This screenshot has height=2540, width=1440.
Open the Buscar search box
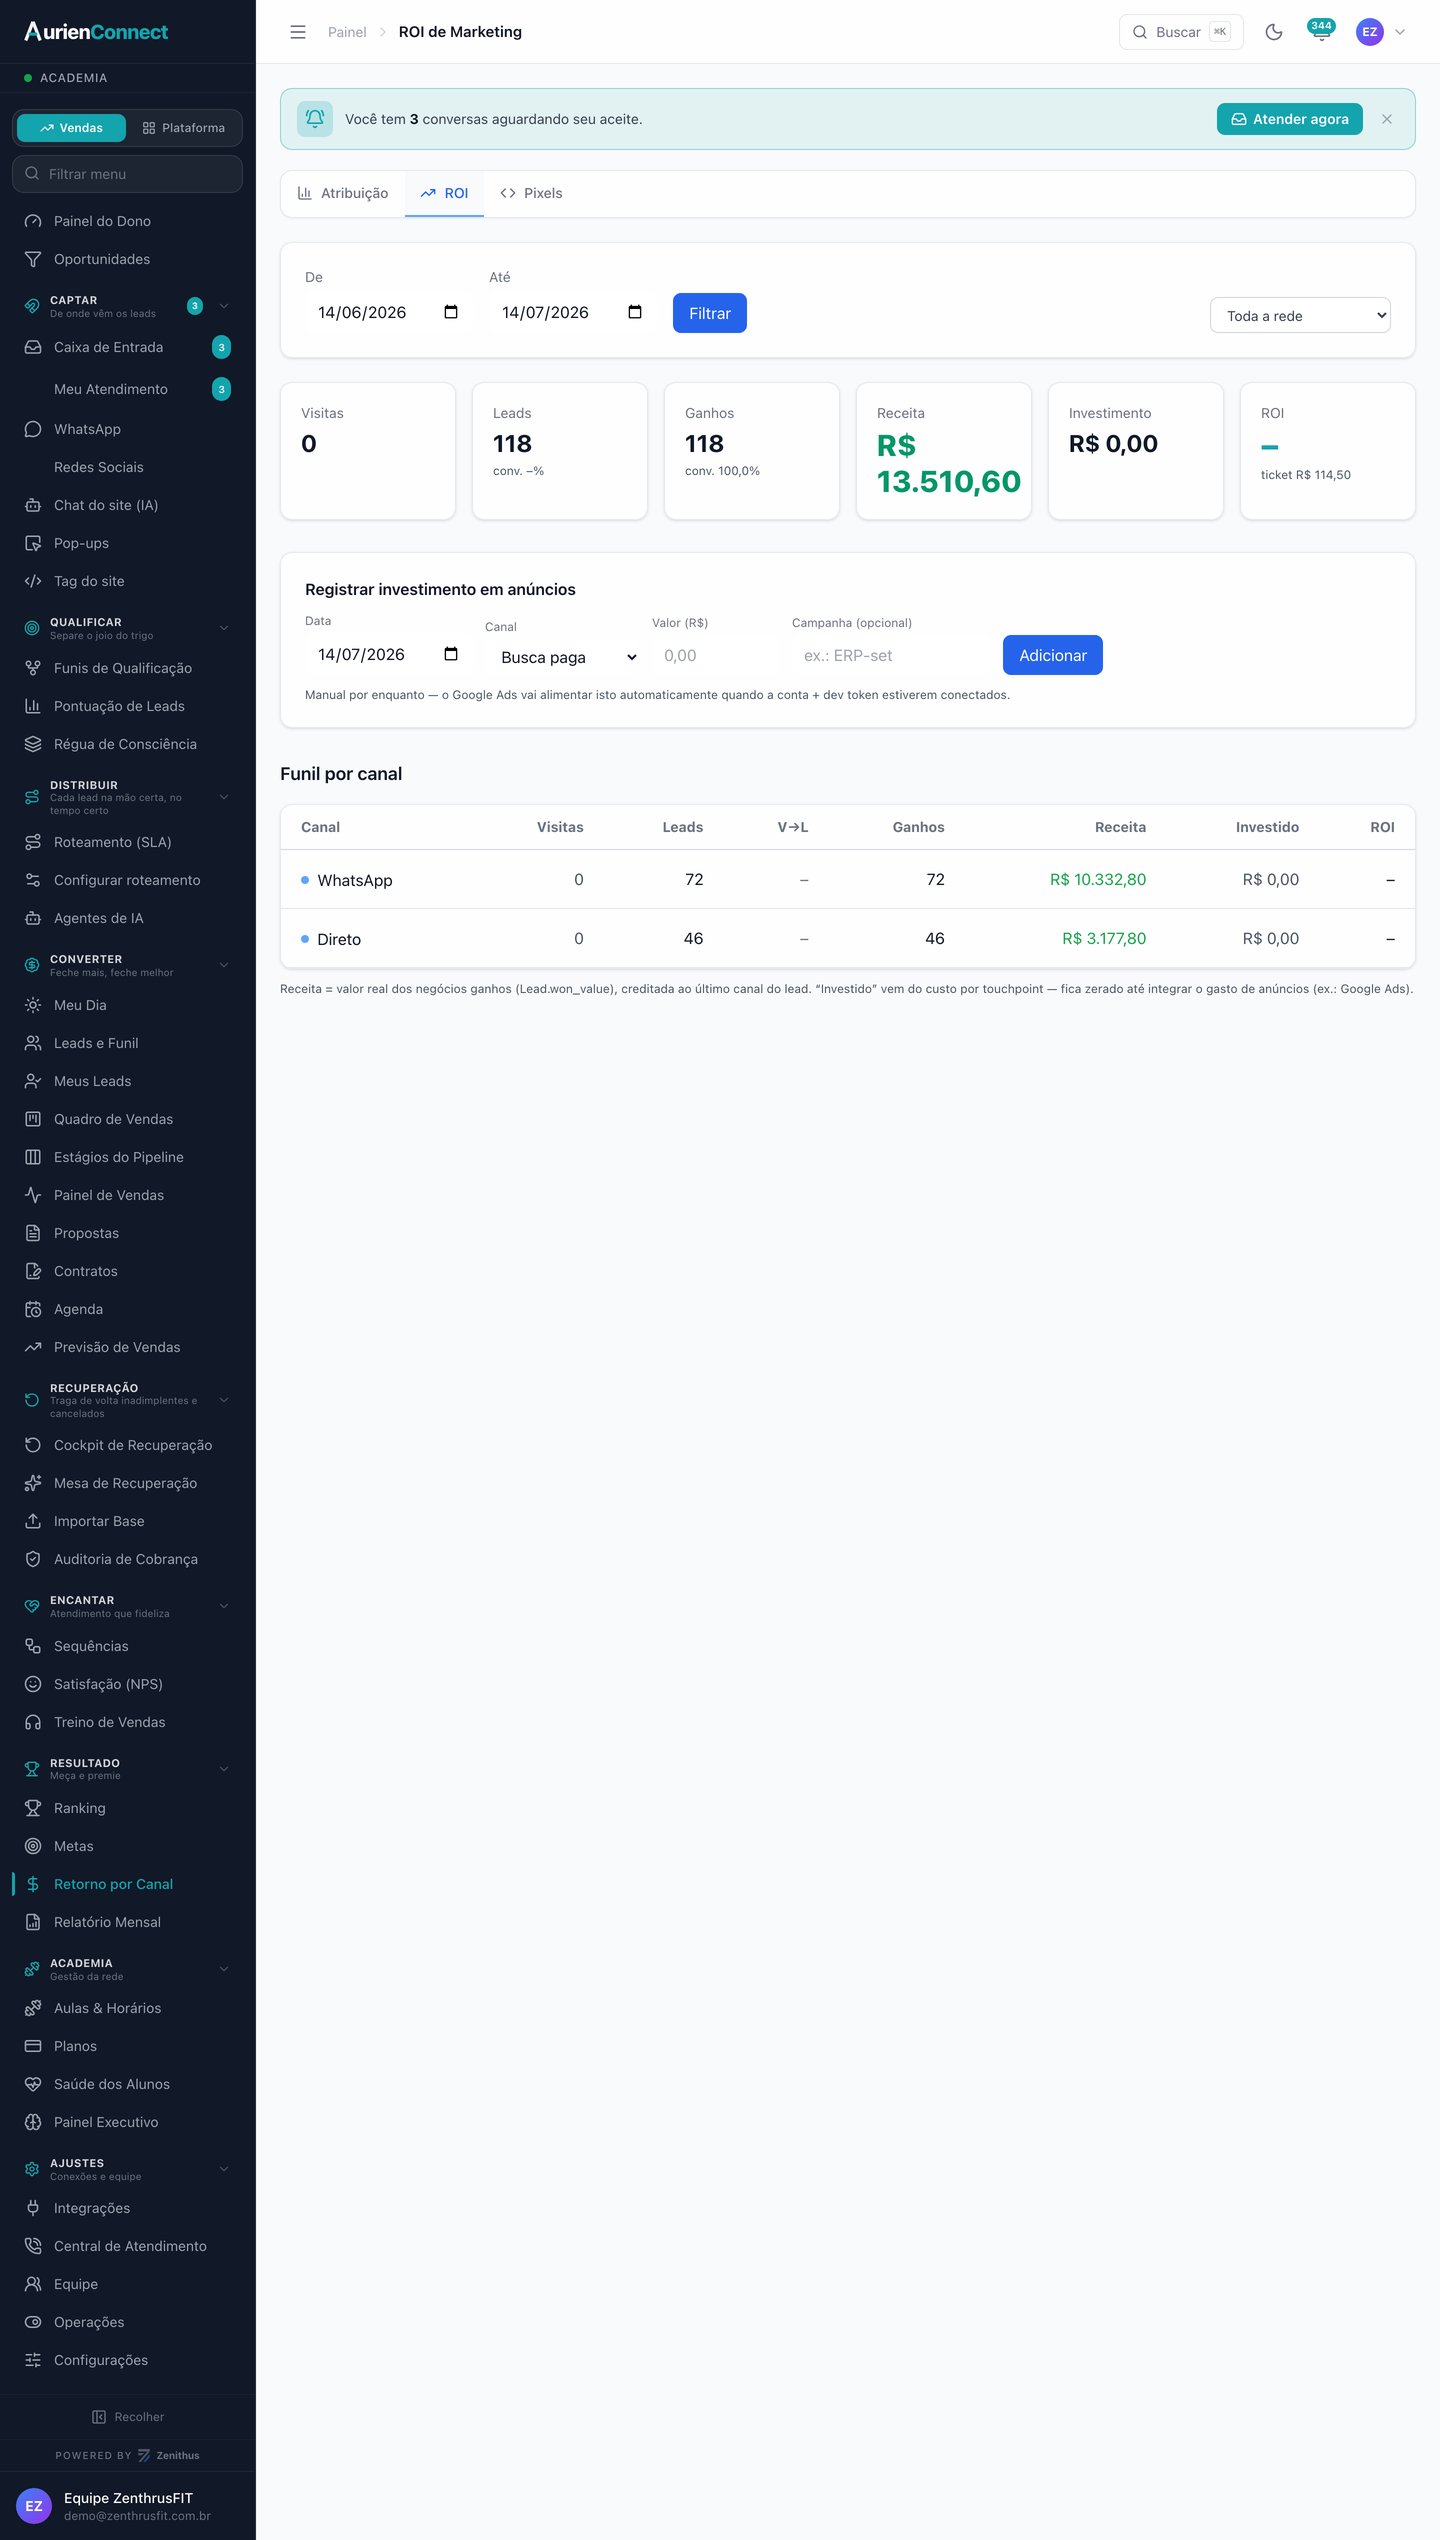coord(1181,32)
